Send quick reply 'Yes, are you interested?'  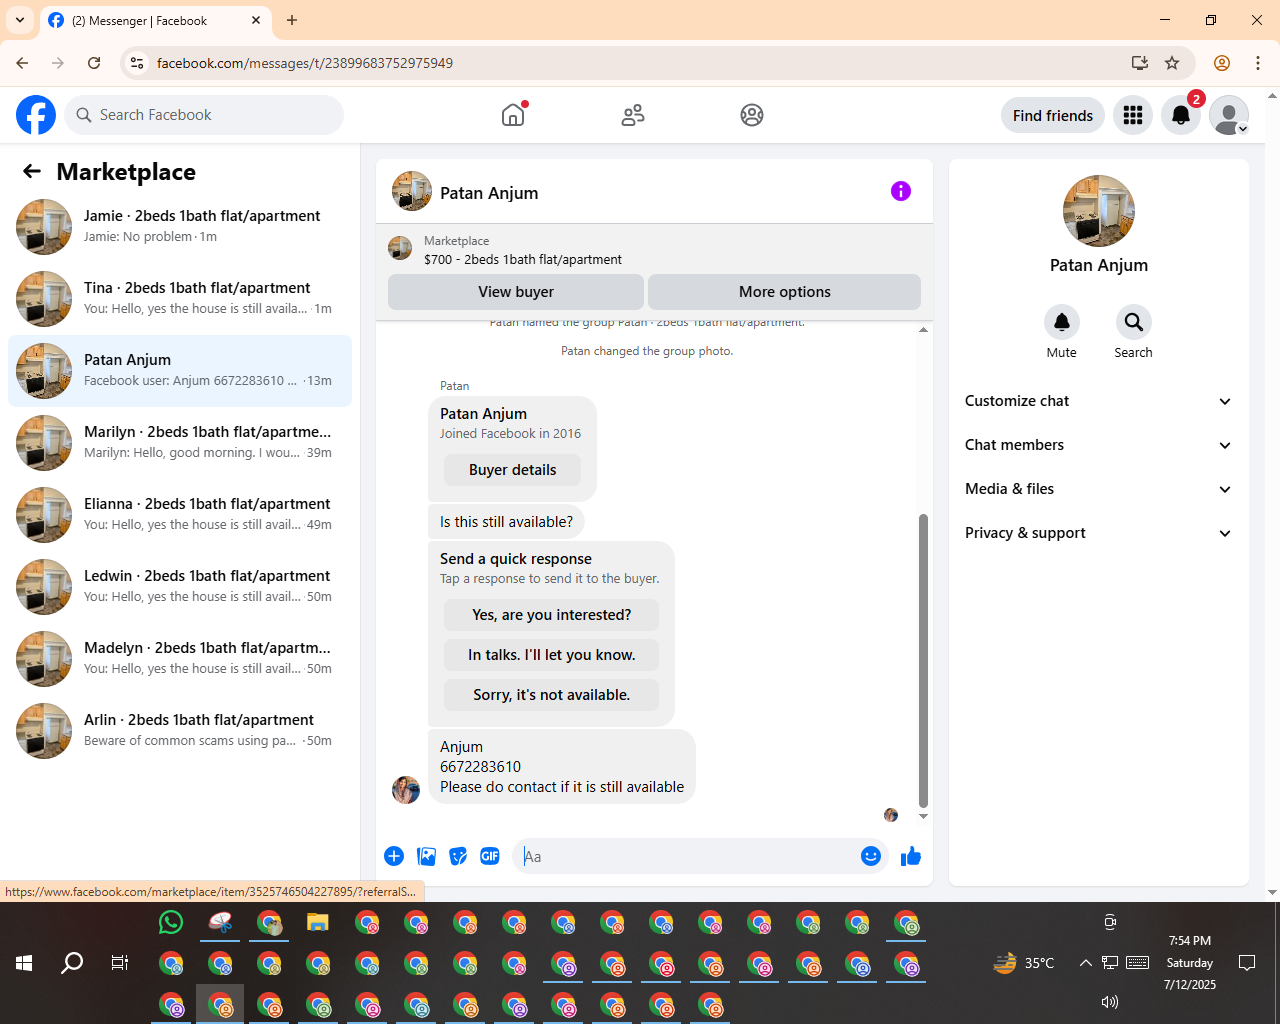552,615
